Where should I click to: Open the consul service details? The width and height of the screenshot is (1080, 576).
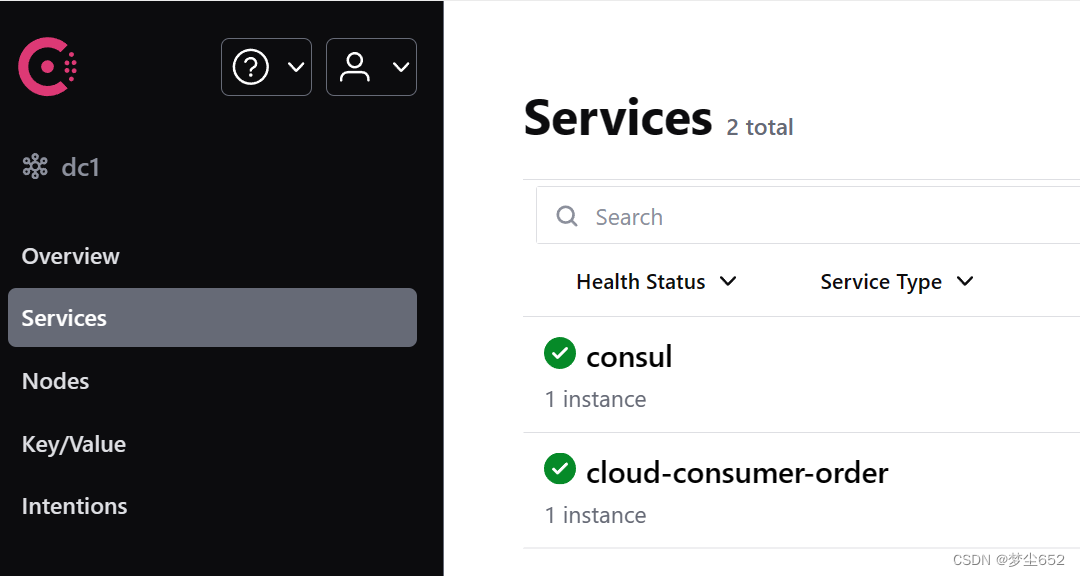click(x=630, y=355)
